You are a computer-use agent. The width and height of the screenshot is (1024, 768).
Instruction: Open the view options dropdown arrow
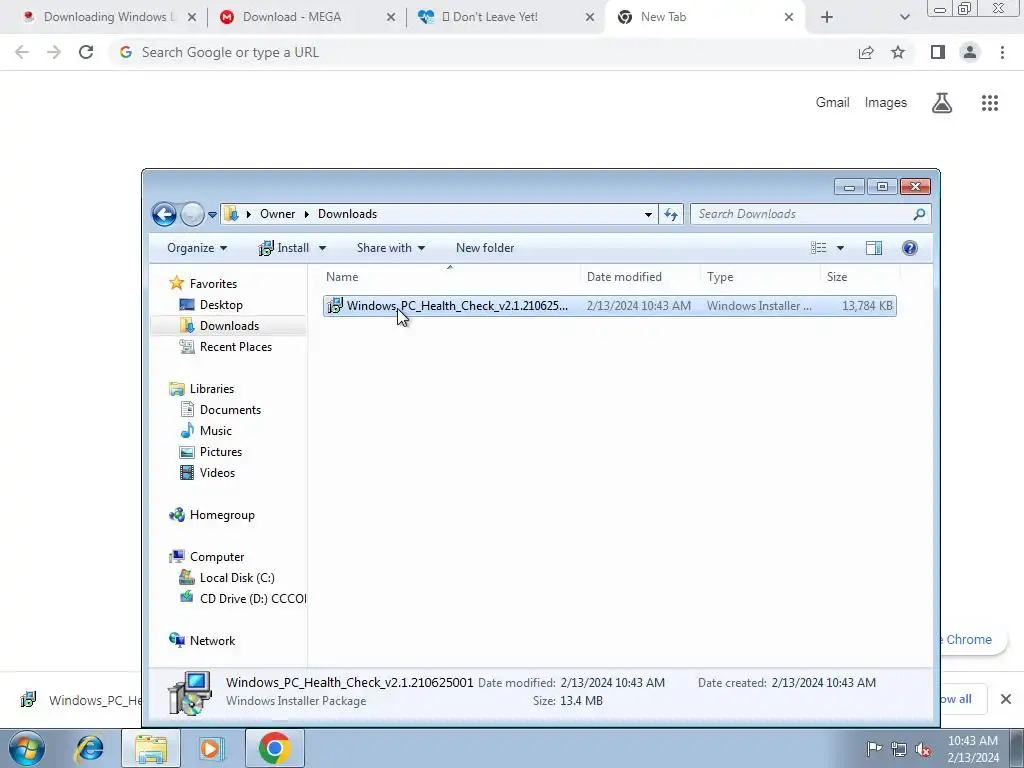coord(840,248)
